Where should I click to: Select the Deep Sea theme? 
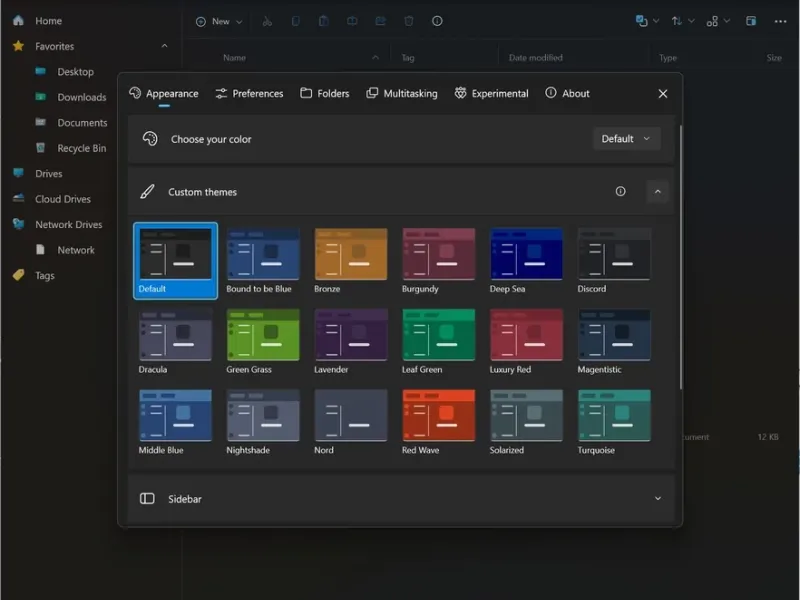526,256
